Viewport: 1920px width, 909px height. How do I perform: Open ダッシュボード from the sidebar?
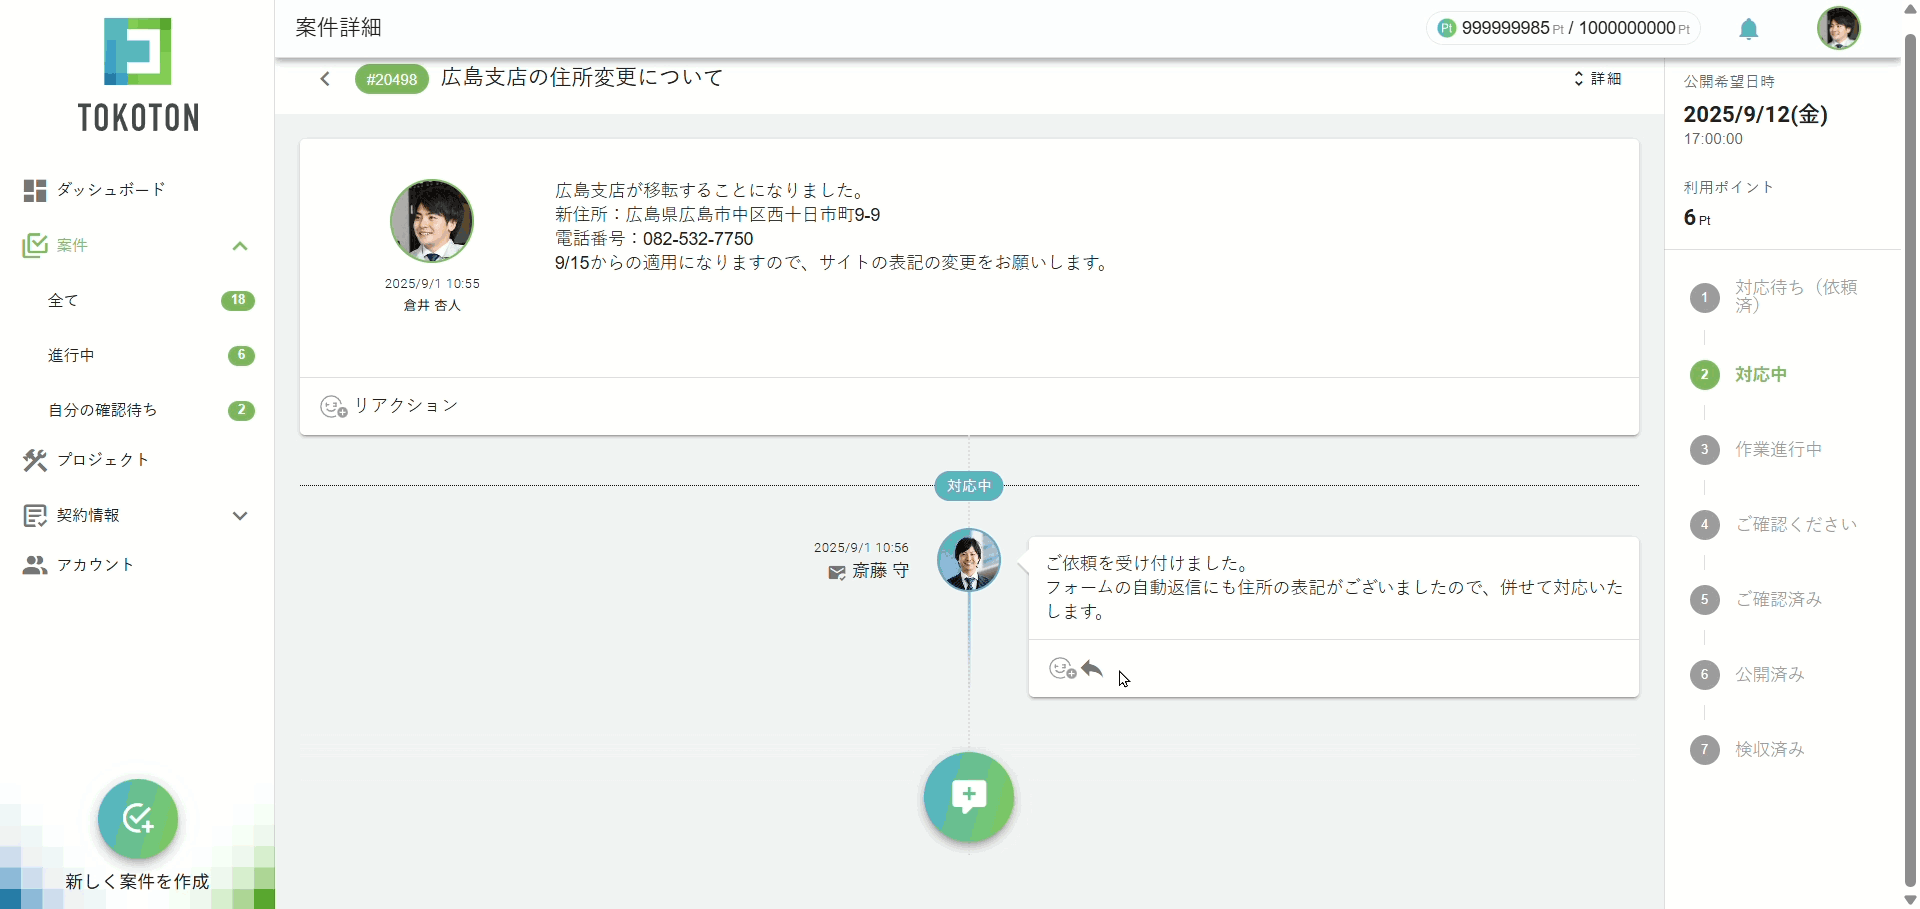point(110,190)
